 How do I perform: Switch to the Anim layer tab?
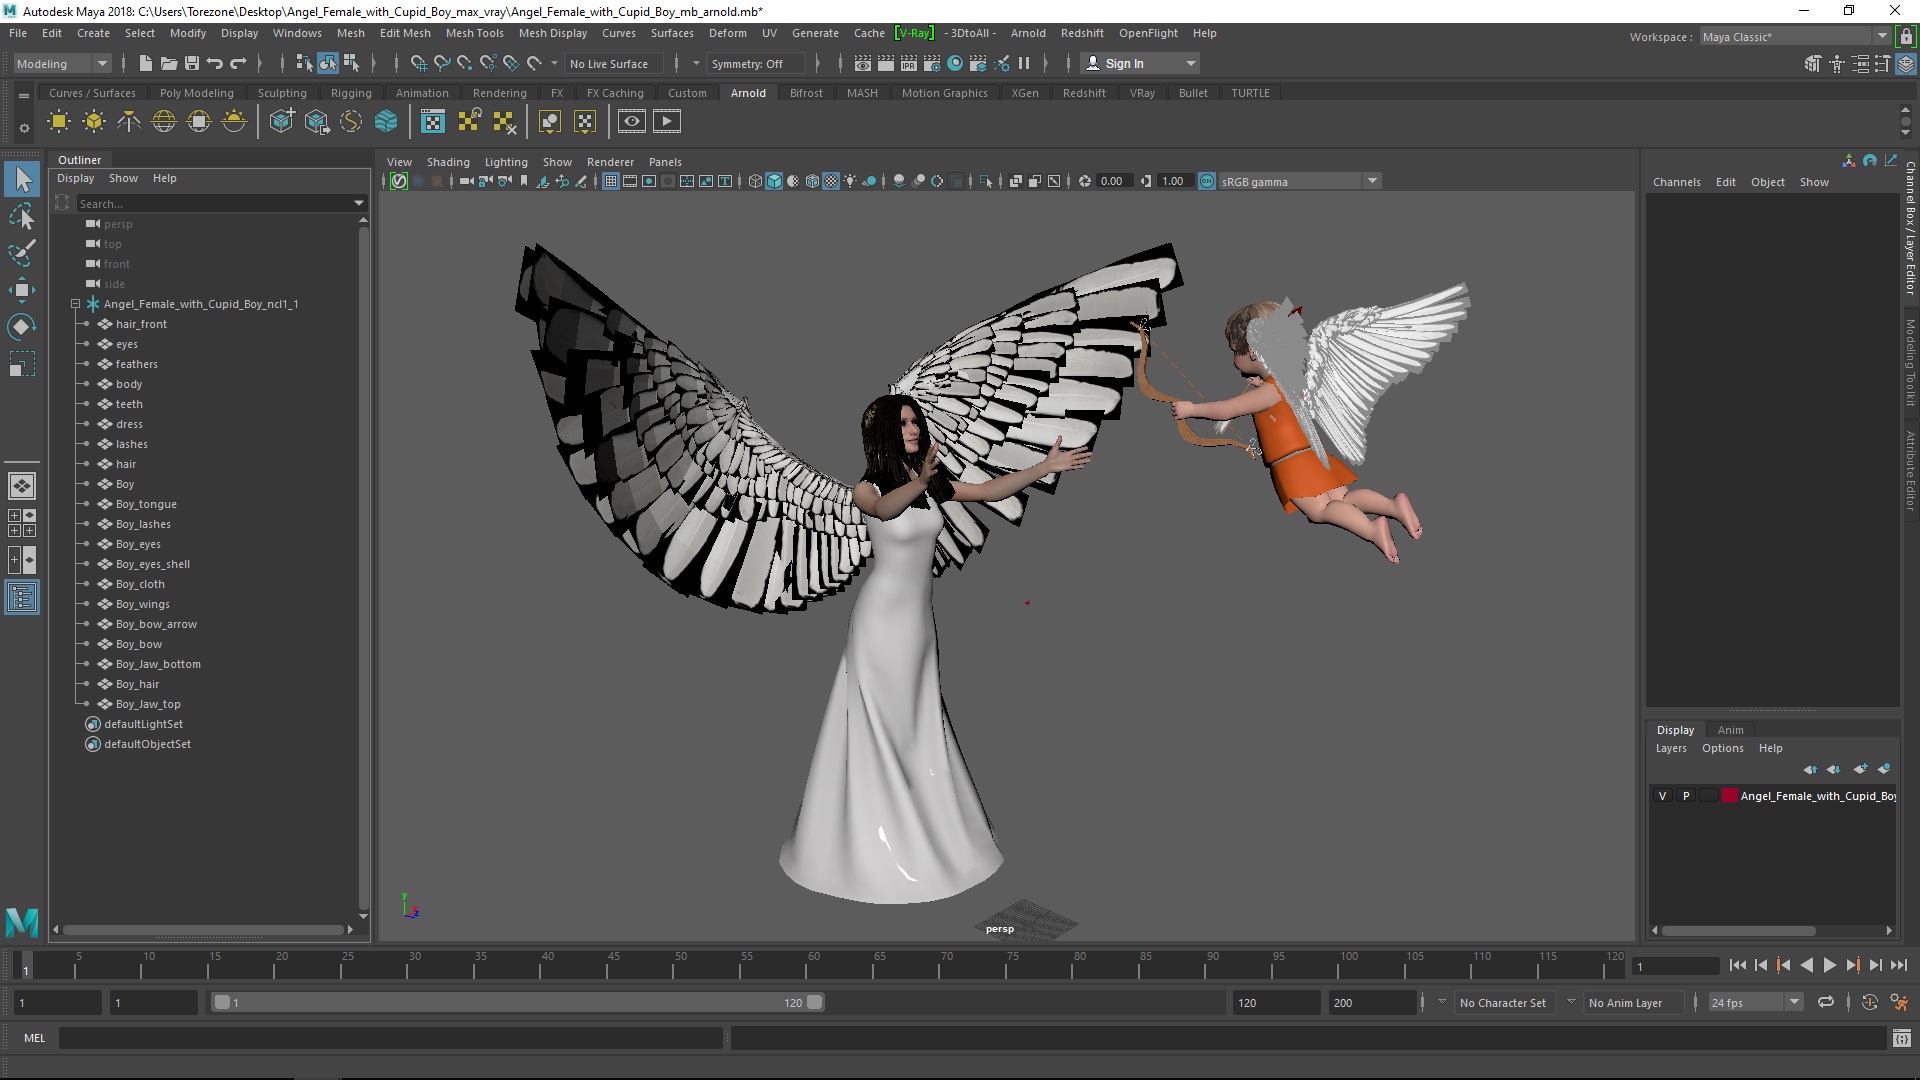[1730, 730]
